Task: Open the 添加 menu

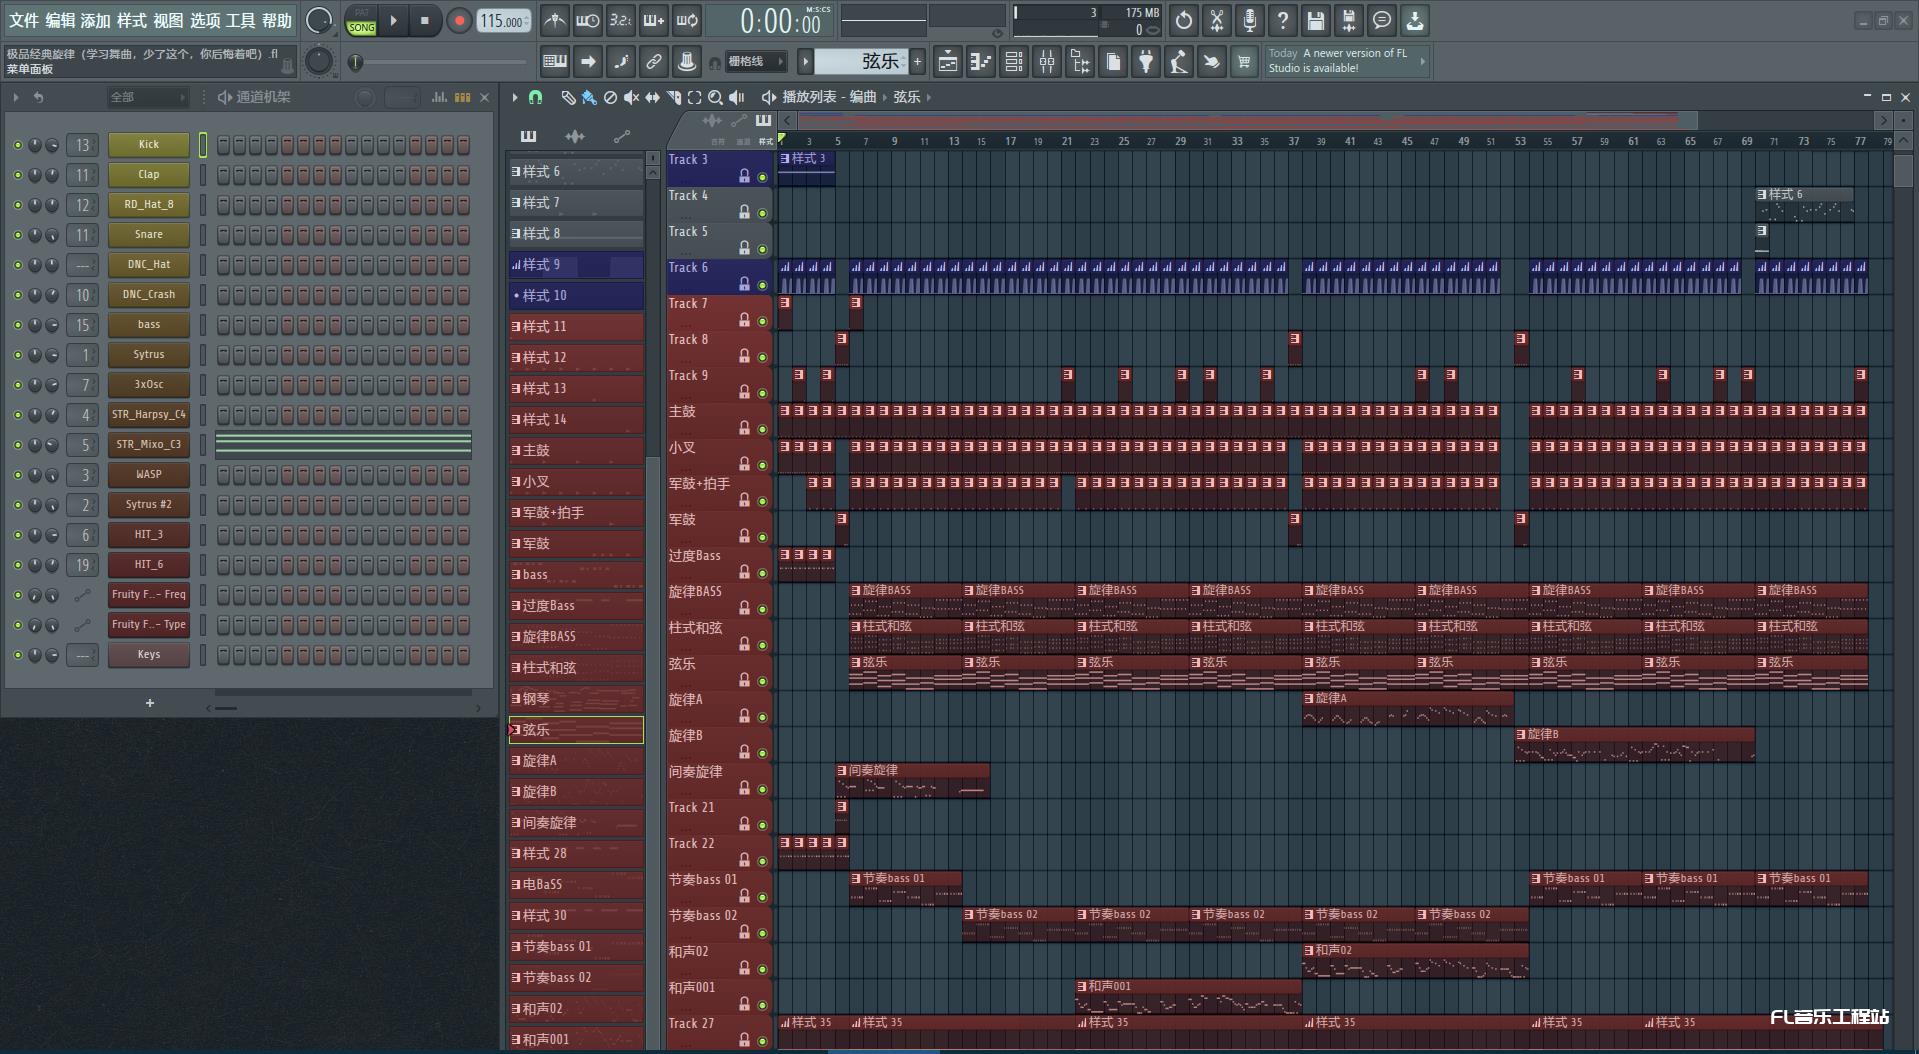Action: 96,20
